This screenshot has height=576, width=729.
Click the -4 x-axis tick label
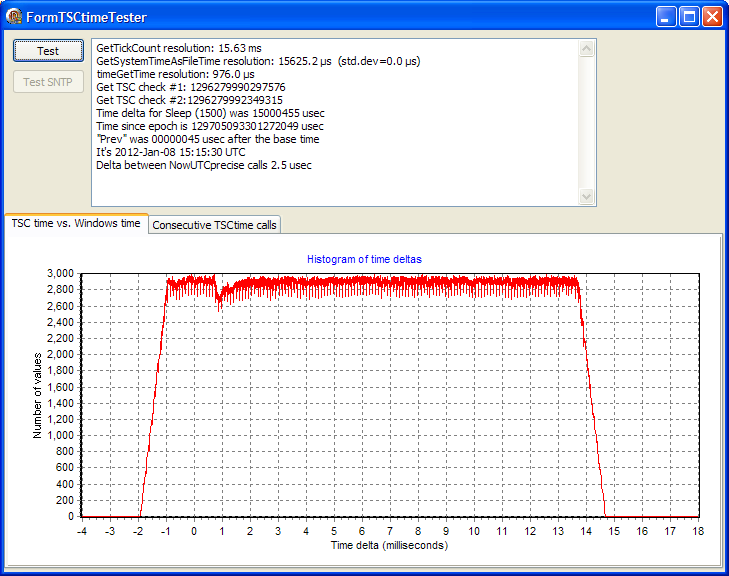(82, 531)
